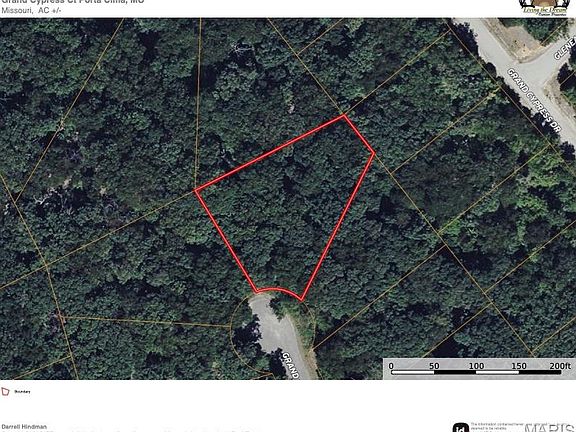This screenshot has width=576, height=432.
Task: Click the disclaimer text beside id logo
Action: click(496, 427)
